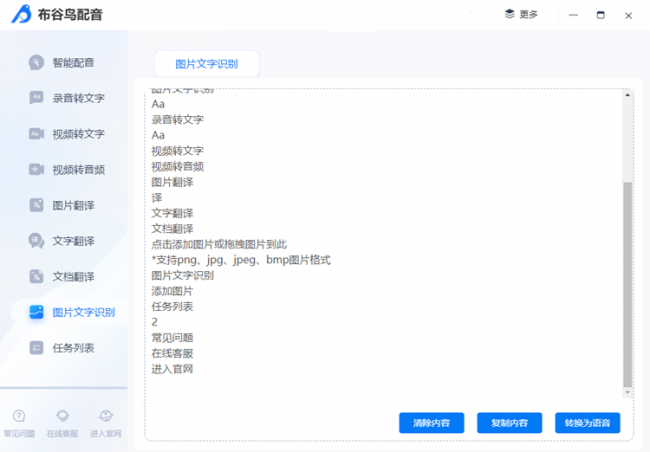Click the recognized line 进入官网 in results
This screenshot has height=452, width=650.
click(172, 369)
